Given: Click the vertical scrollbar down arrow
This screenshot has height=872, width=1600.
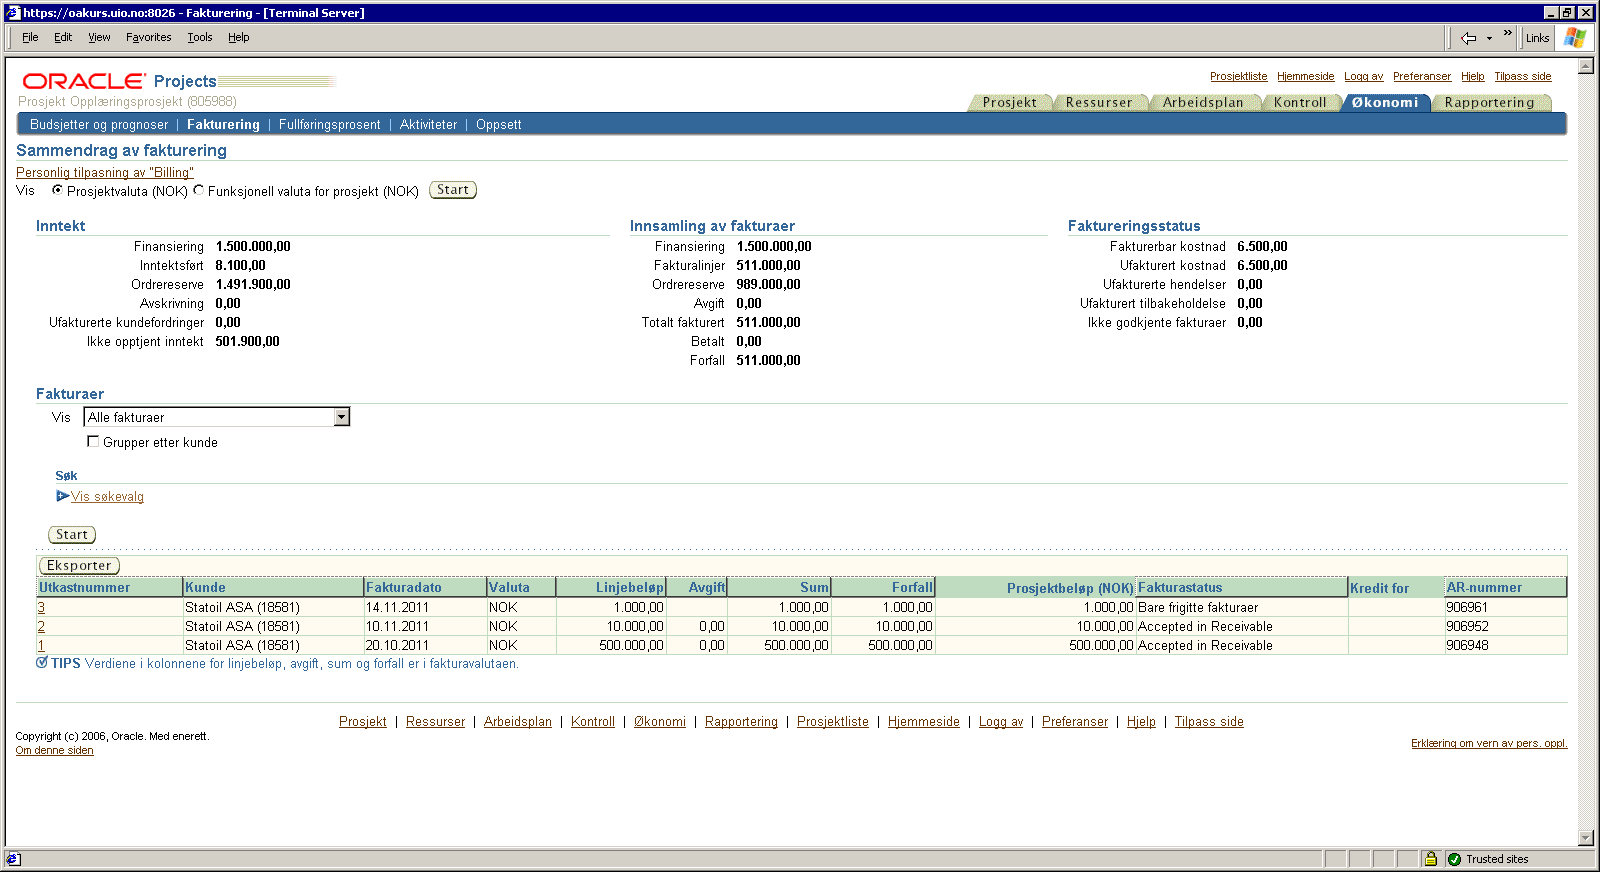Looking at the screenshot, I should [1585, 838].
